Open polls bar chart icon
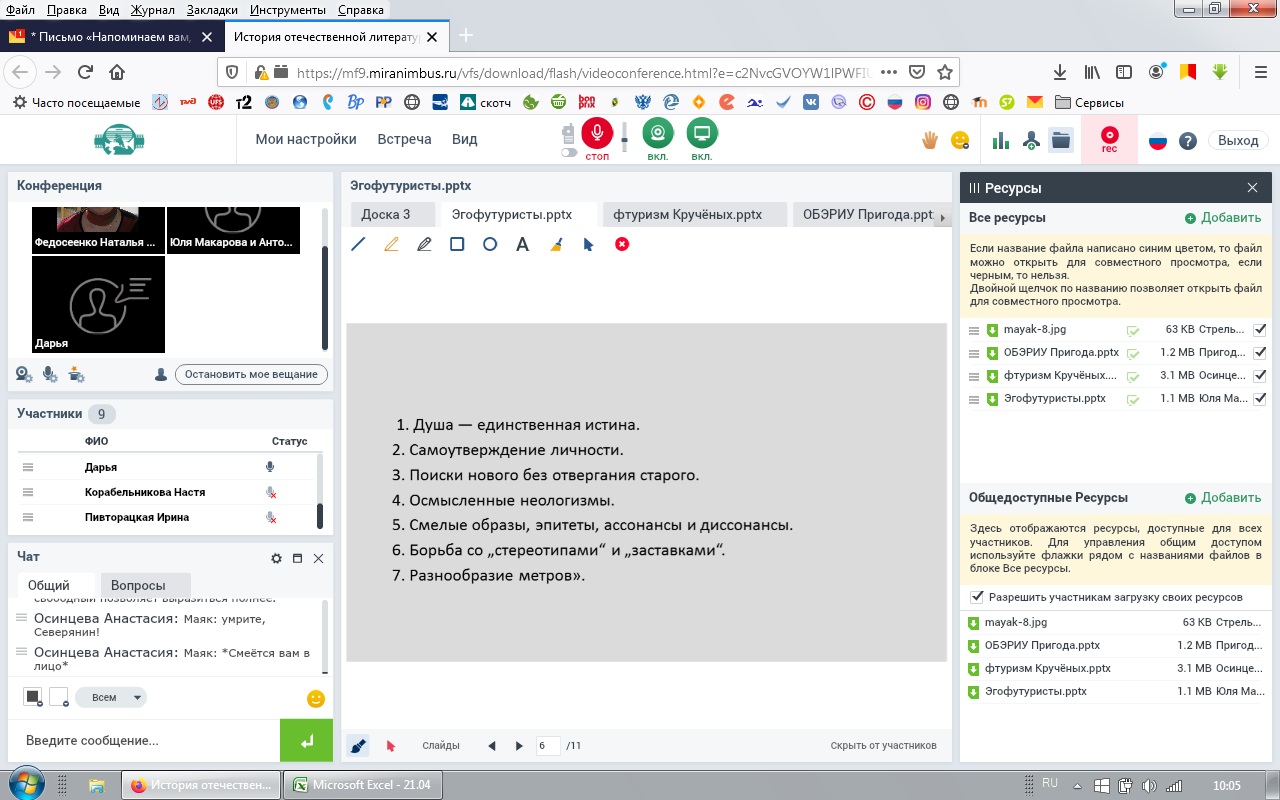The height and width of the screenshot is (800, 1280). coord(1001,141)
